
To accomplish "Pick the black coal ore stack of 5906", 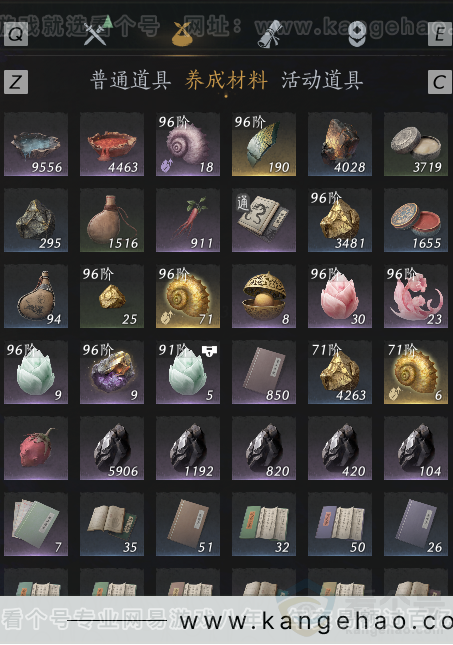I will tap(112, 448).
